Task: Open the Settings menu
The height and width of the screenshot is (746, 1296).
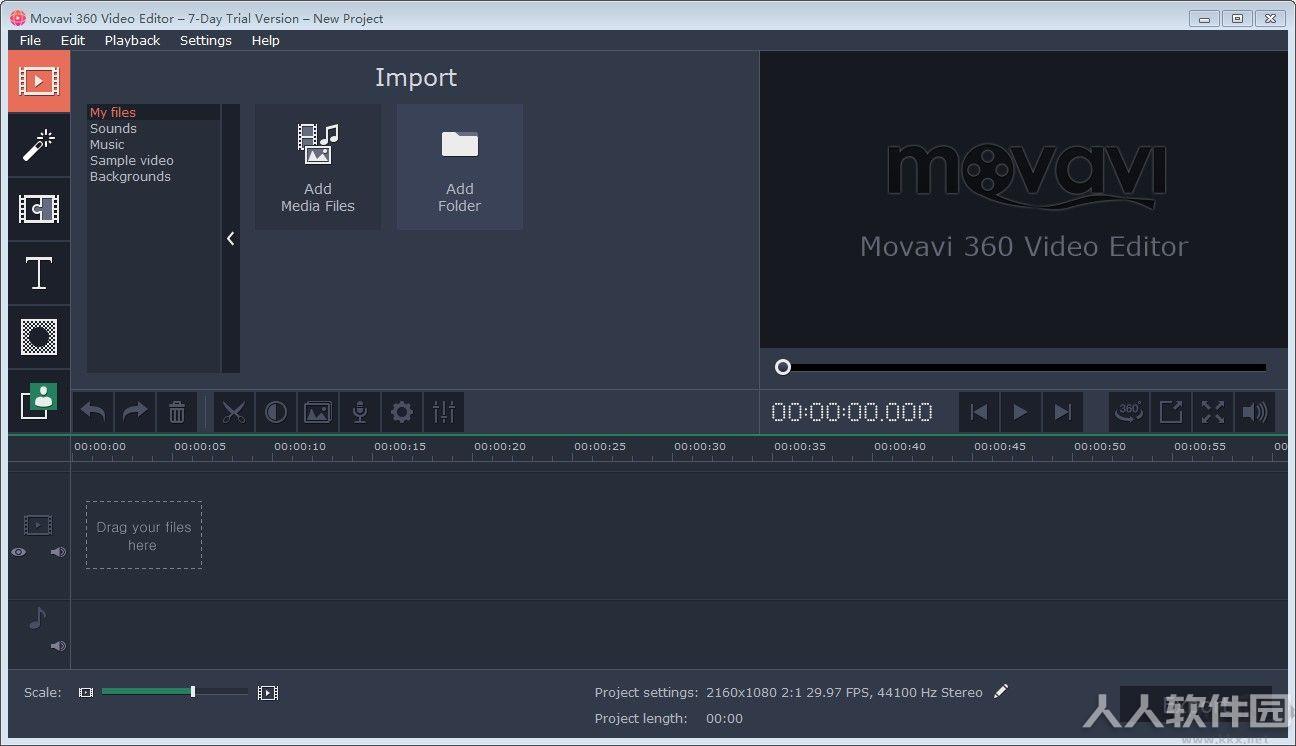Action: pos(206,40)
